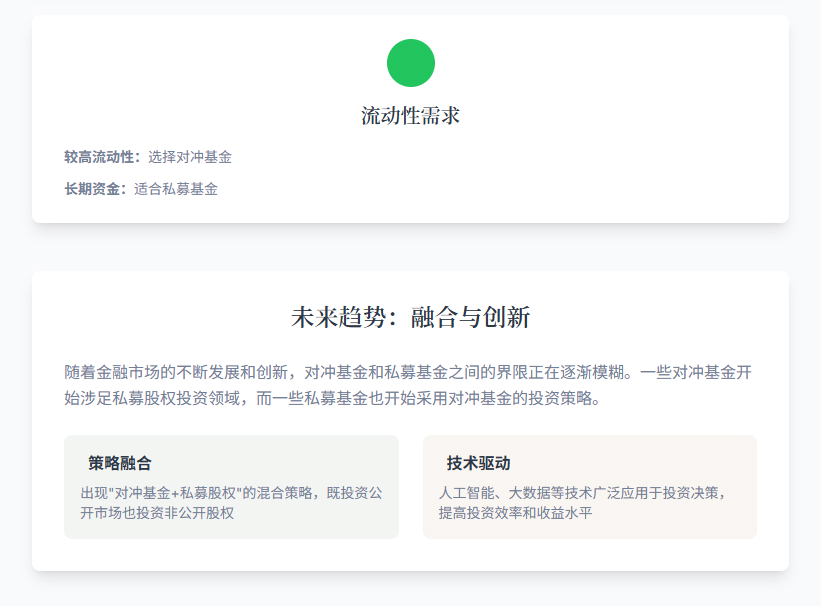The width and height of the screenshot is (821, 606).
Task: Click the 技术驱动 card title
Action: pyautogui.click(x=478, y=463)
